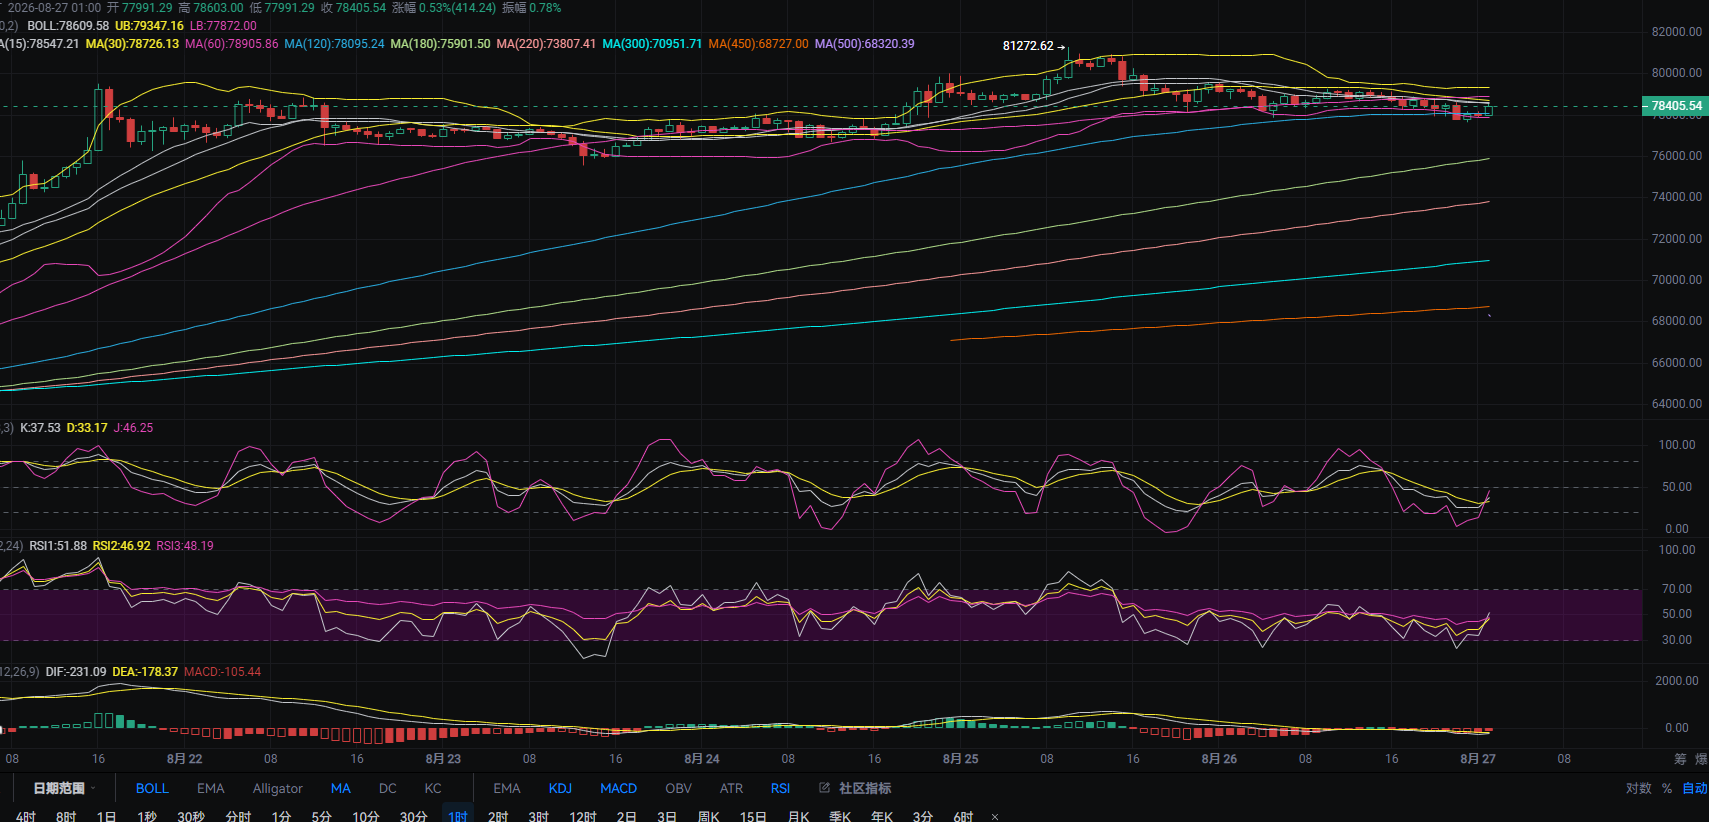Click the 自动 auto-scale button
Viewport: 1709px width, 822px height.
[1695, 788]
